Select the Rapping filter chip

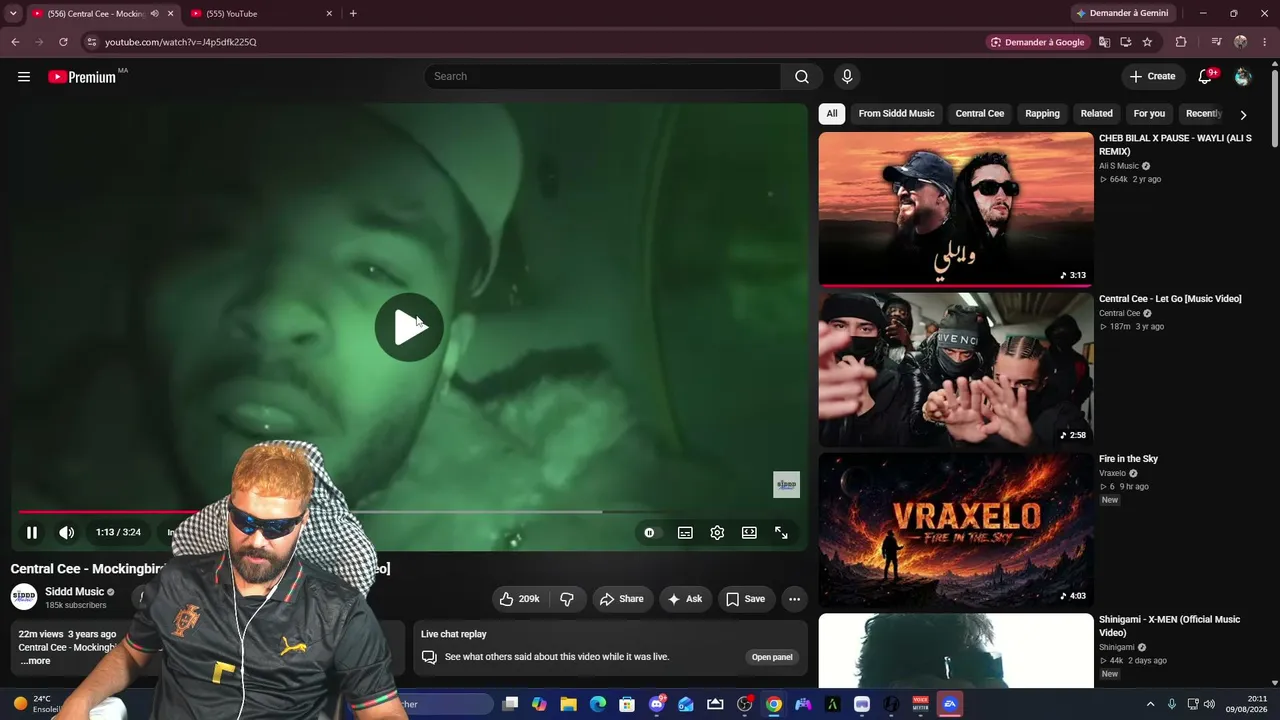point(1042,113)
